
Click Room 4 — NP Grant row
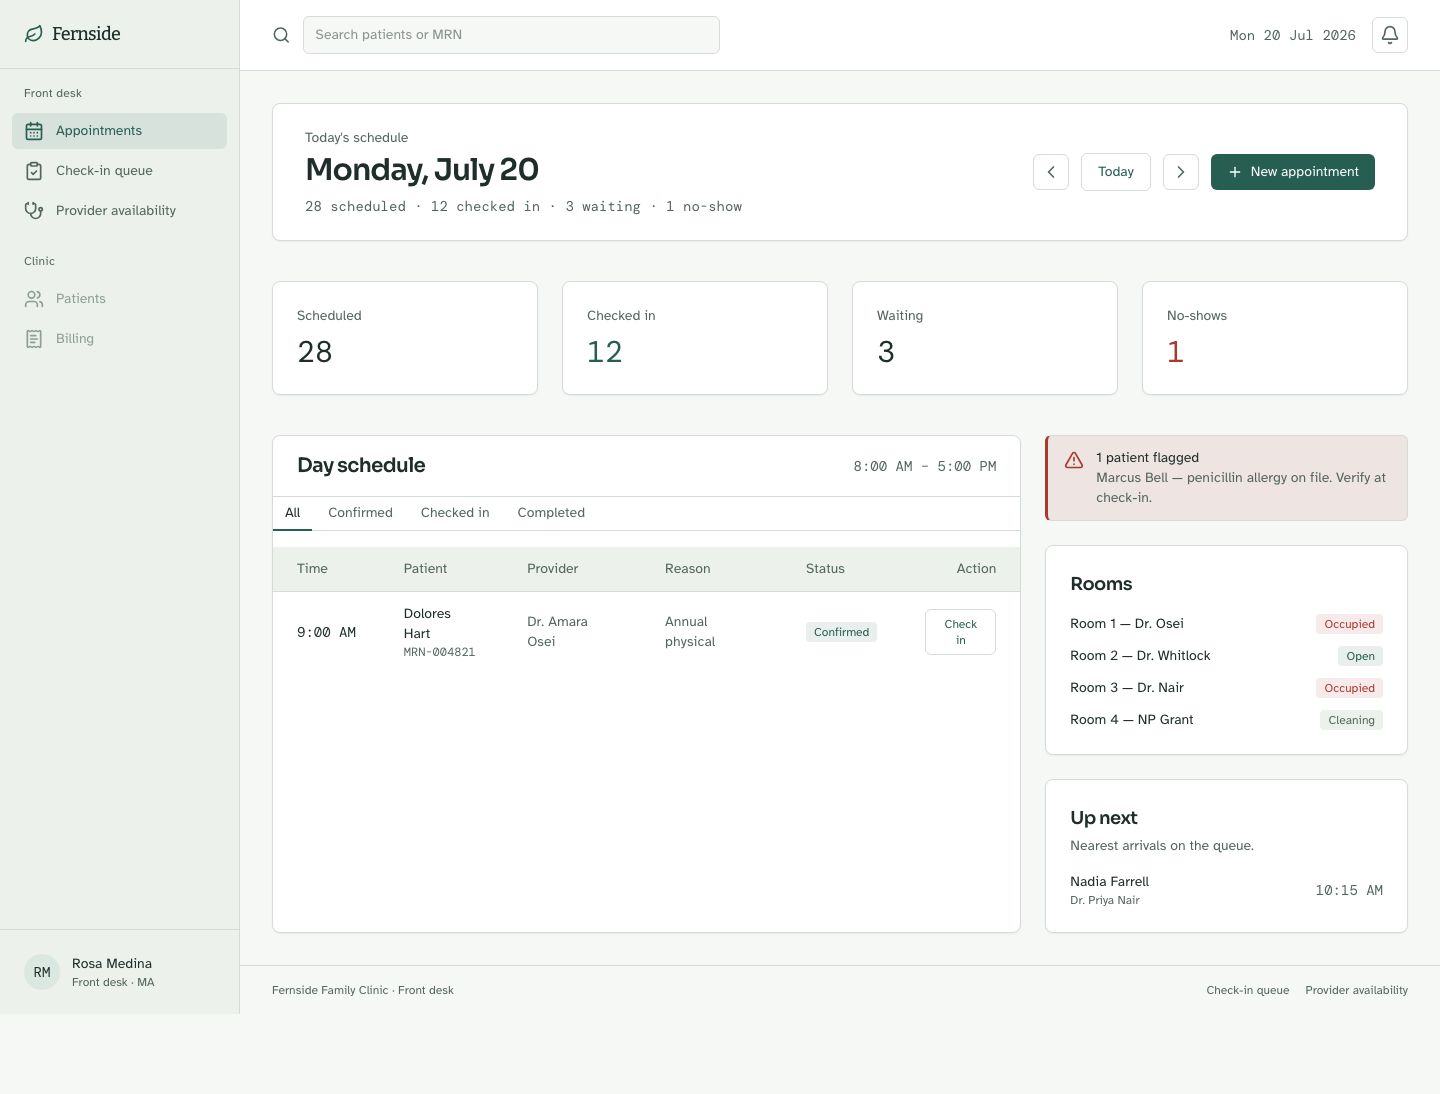pyautogui.click(x=1226, y=720)
